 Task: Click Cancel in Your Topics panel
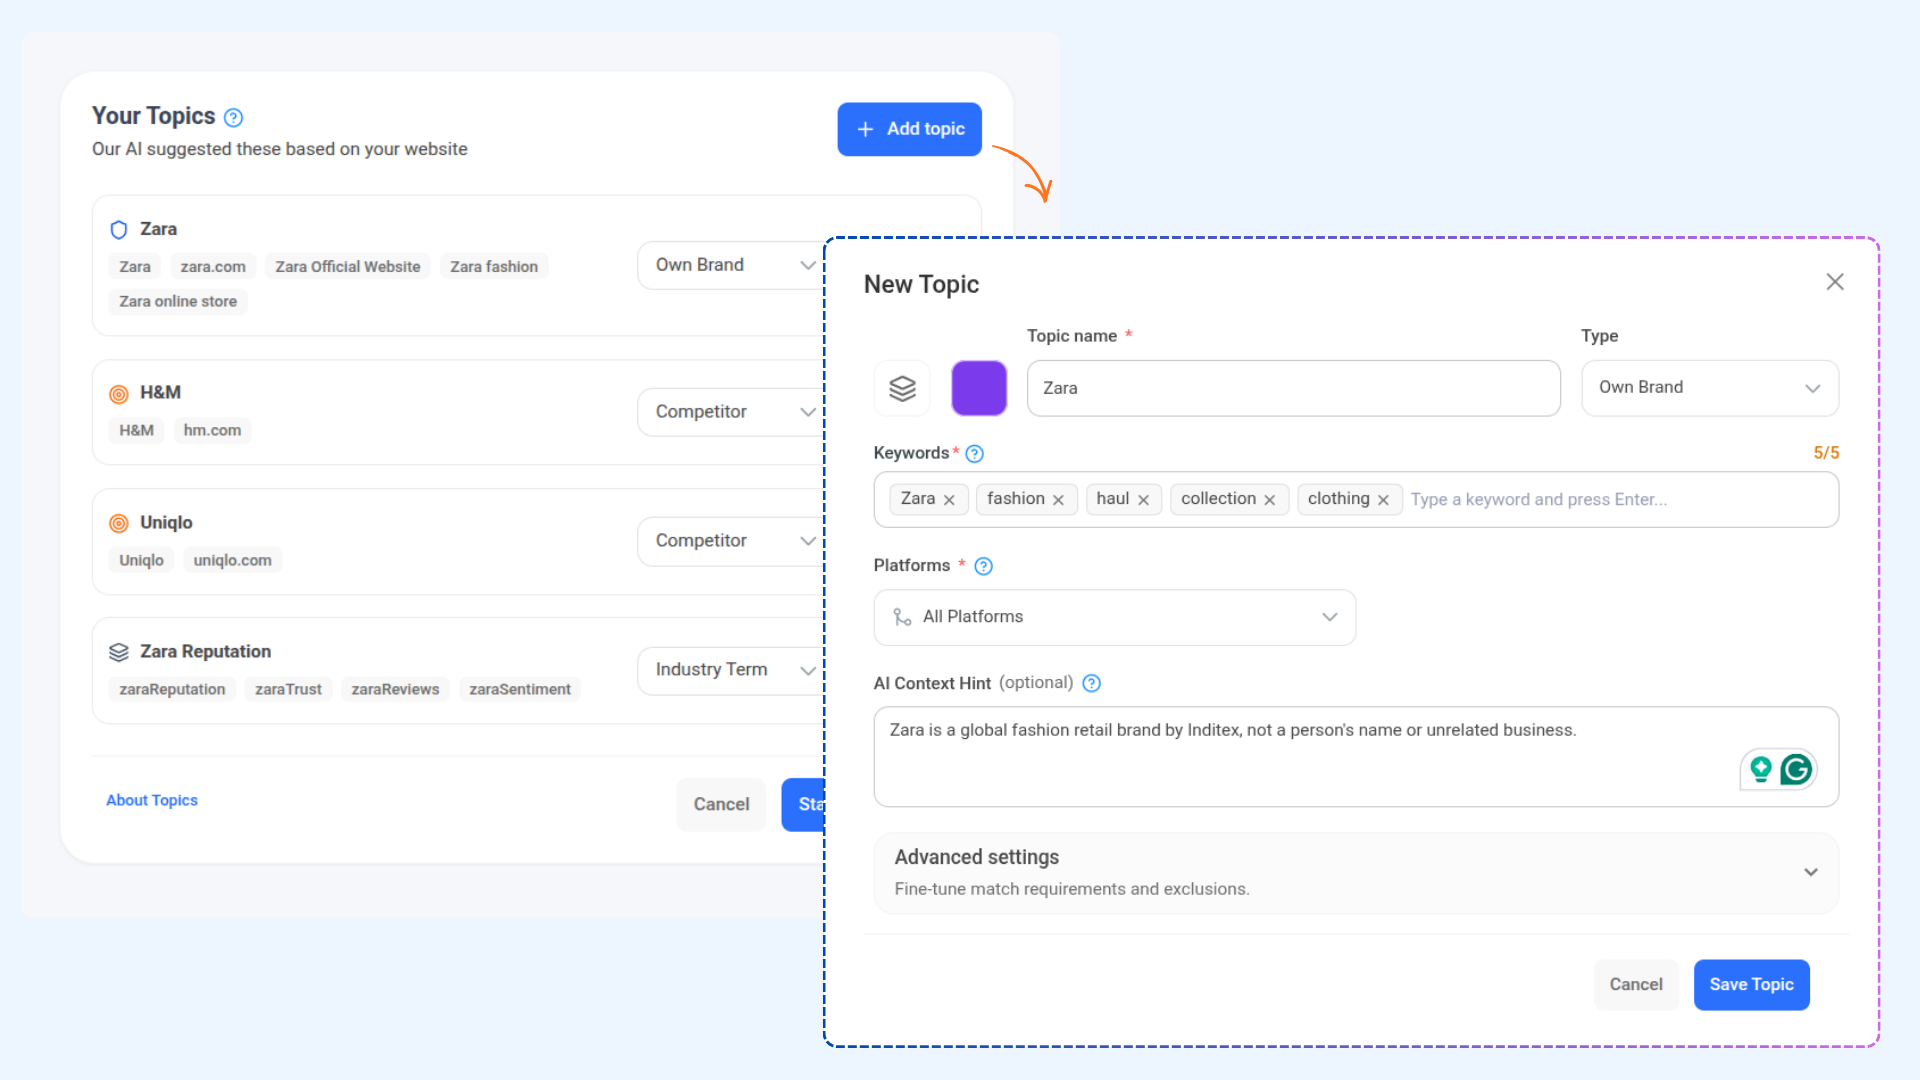721,804
